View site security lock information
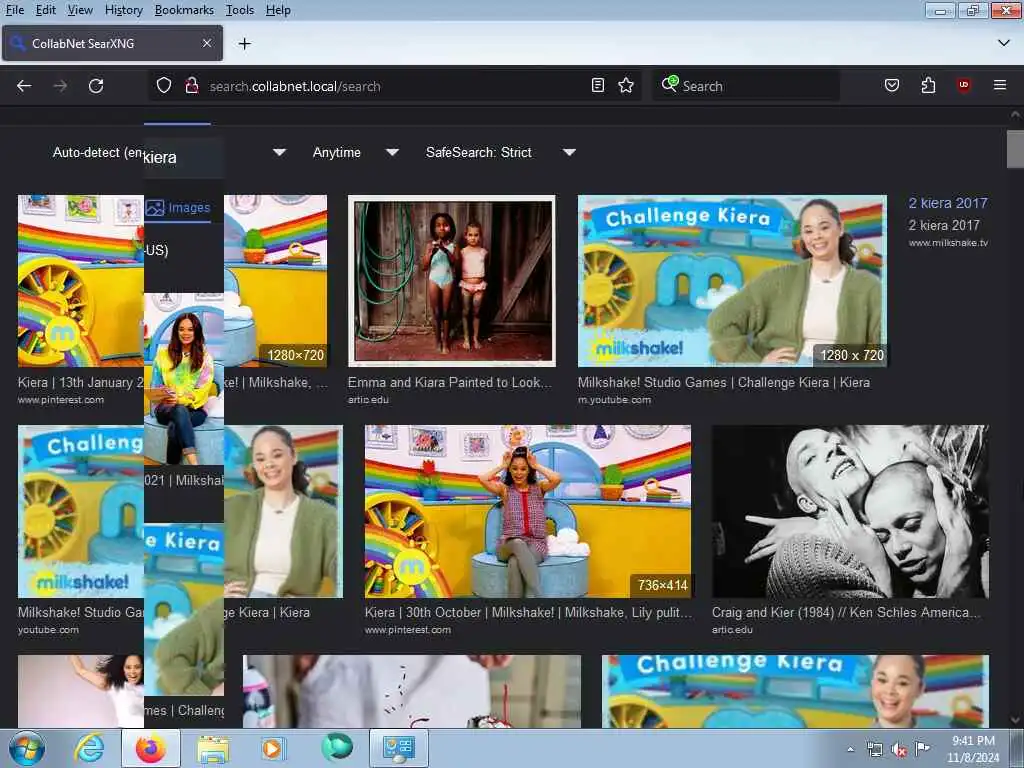Viewport: 1024px width, 768px height. tap(191, 86)
